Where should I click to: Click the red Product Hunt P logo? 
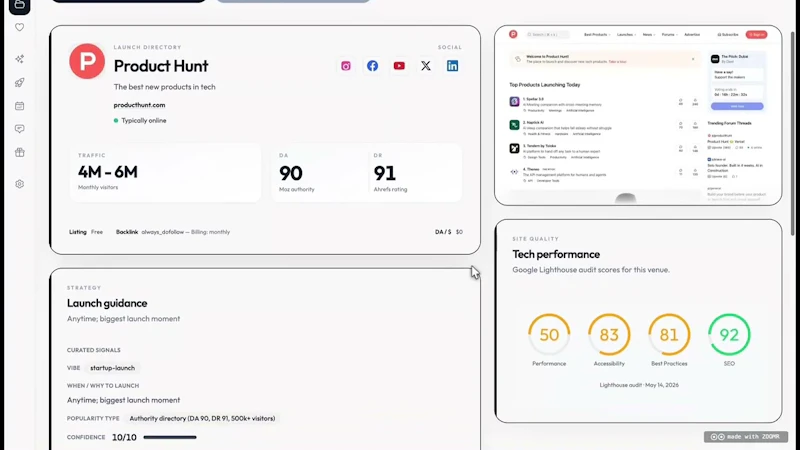tap(87, 61)
